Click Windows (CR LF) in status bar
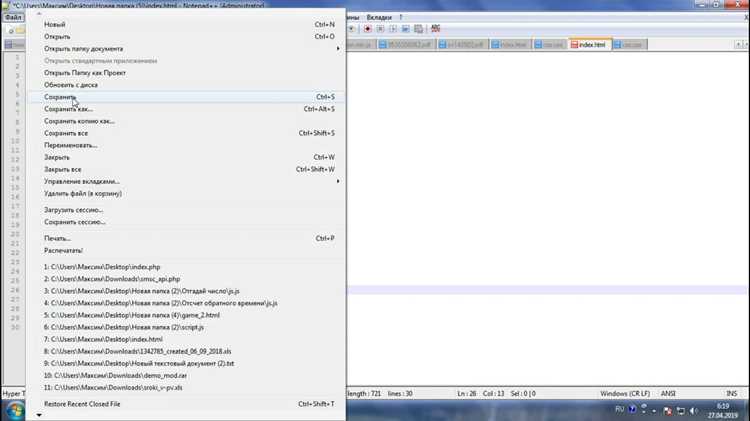750x421 pixels. (x=625, y=393)
